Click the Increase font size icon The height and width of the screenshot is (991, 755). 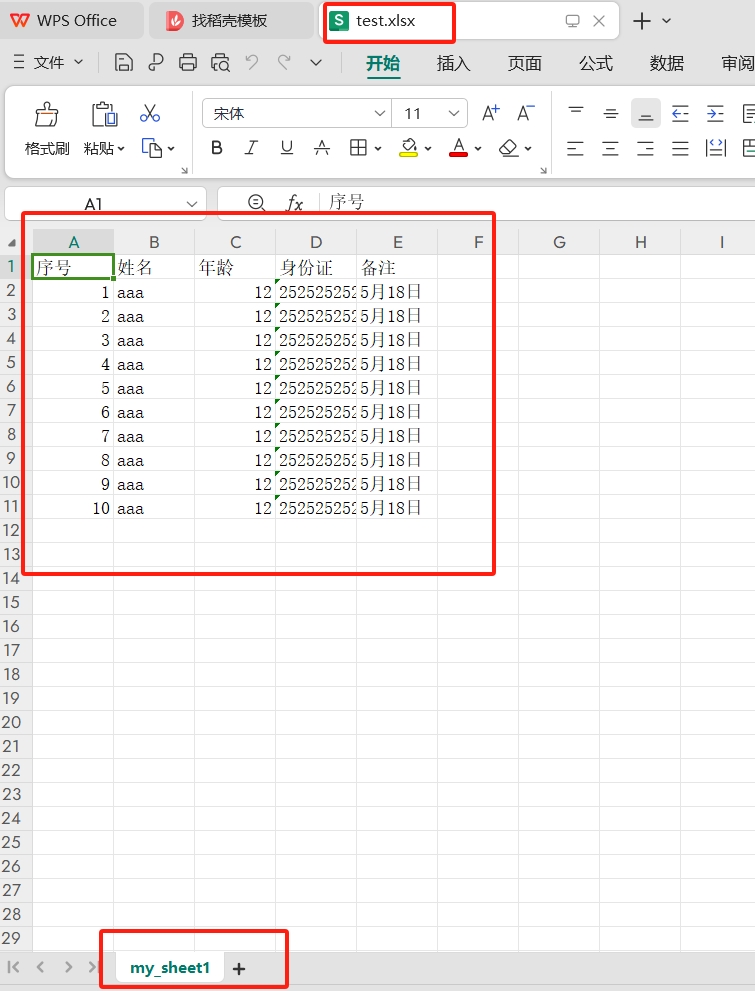[490, 113]
